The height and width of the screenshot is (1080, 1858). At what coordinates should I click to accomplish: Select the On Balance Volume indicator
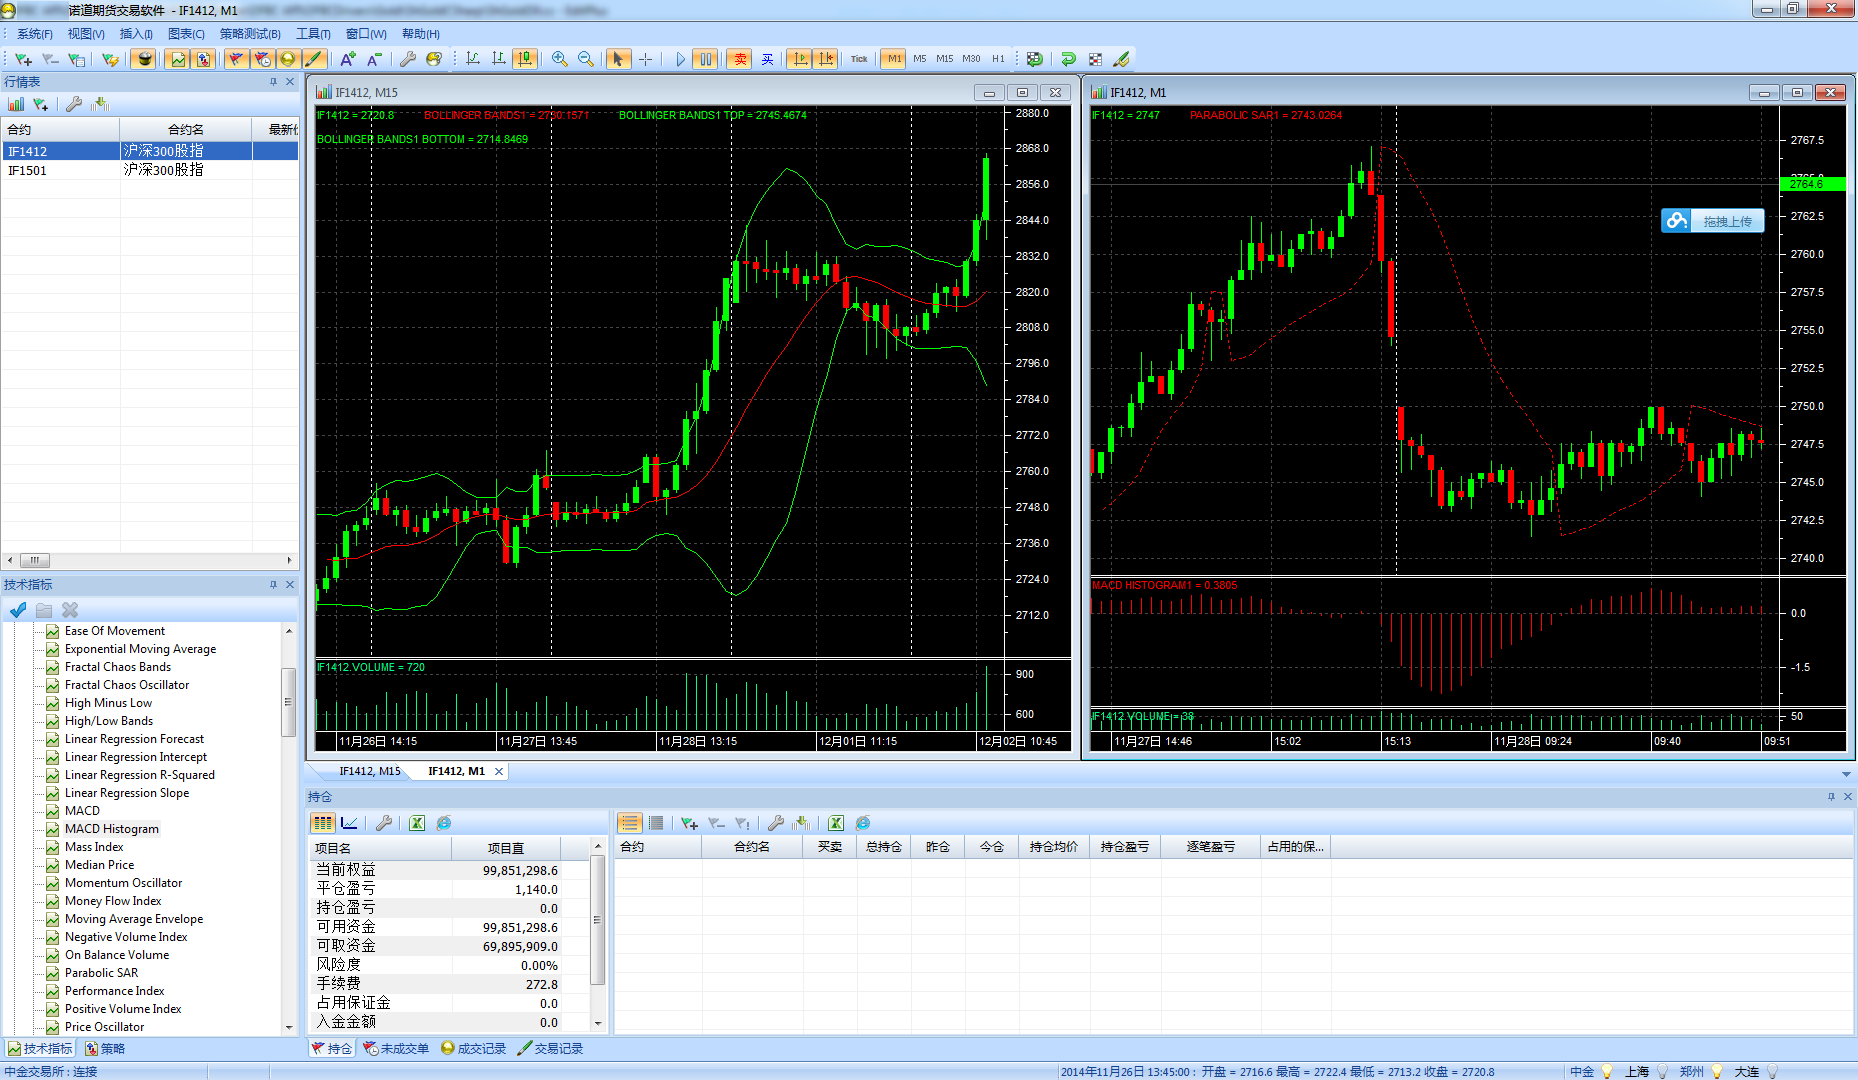click(116, 955)
